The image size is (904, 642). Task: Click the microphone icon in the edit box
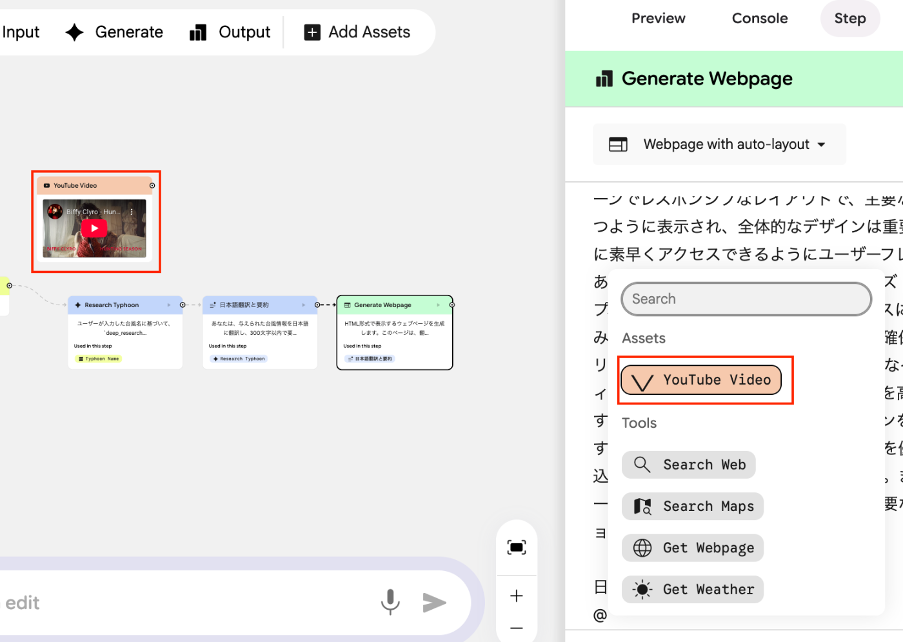pyautogui.click(x=390, y=601)
